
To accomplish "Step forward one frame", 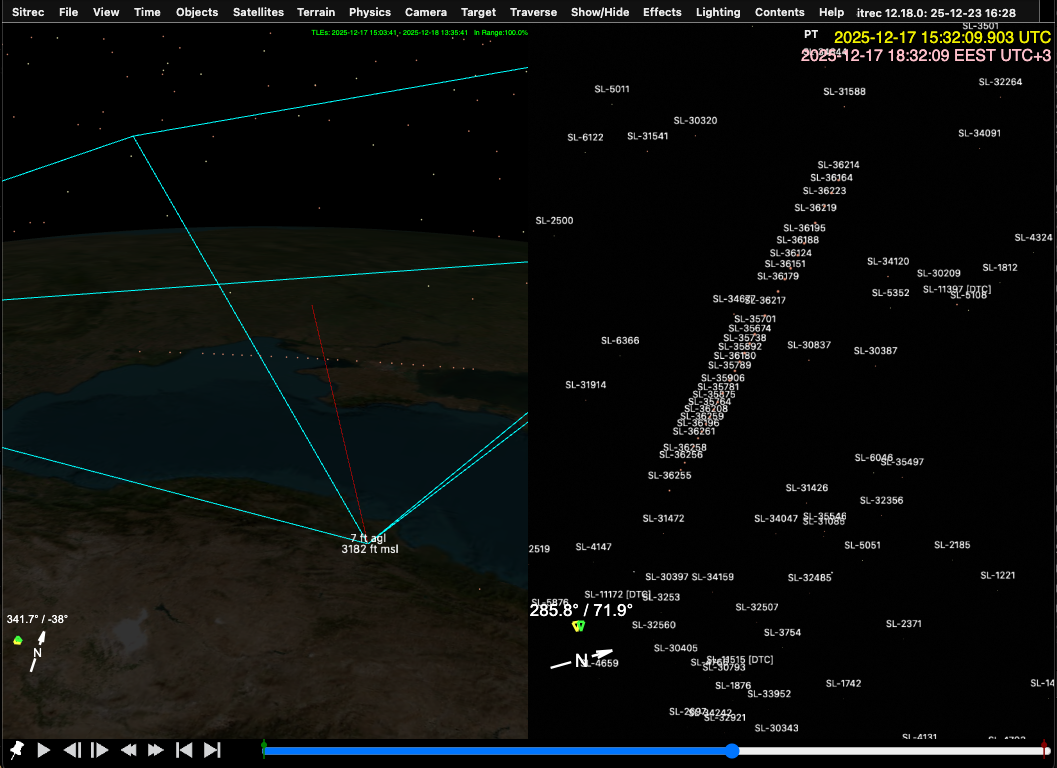I will (100, 749).
